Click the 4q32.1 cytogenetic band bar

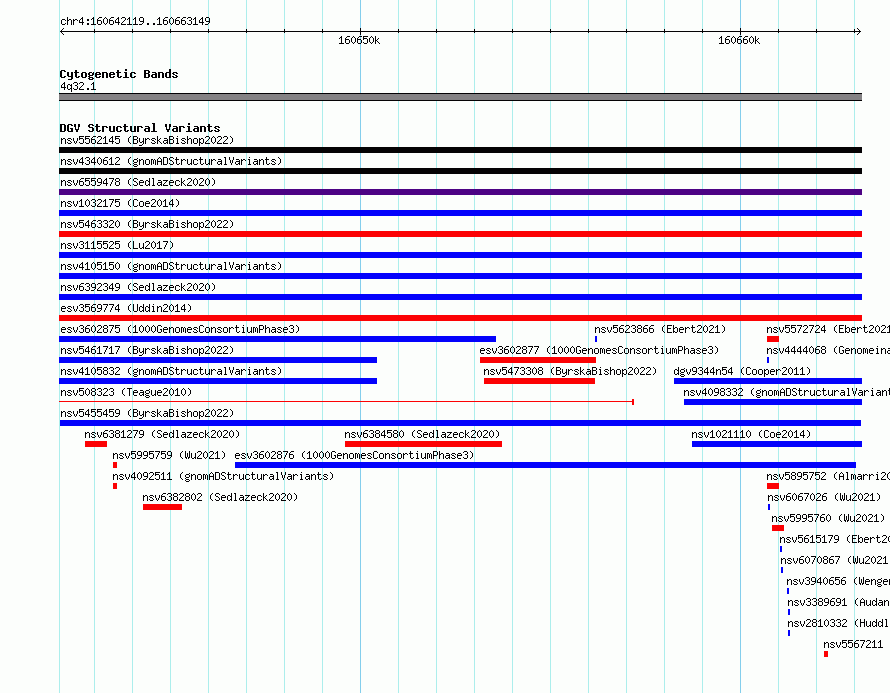460,97
